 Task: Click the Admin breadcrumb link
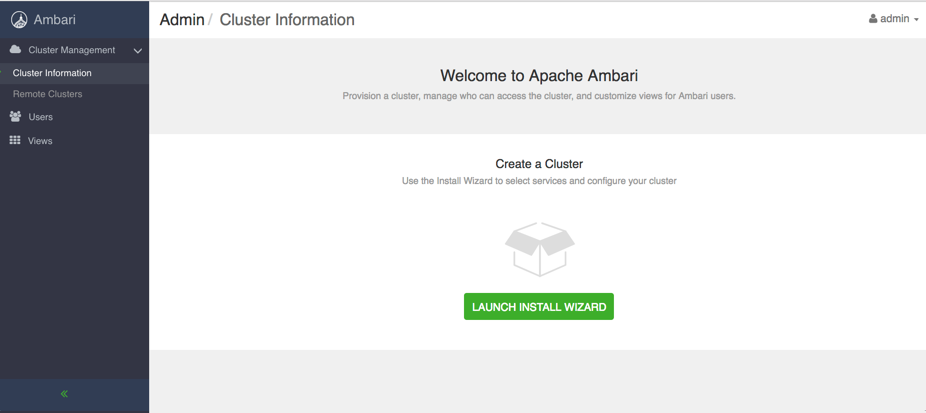coord(182,19)
